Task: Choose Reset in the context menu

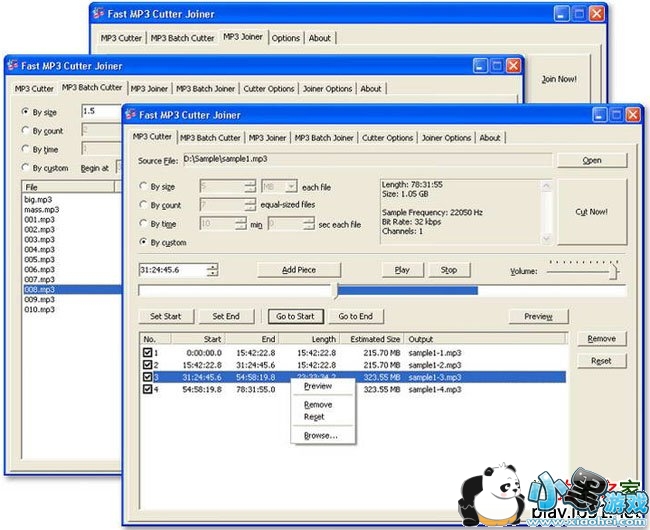Action: click(x=314, y=417)
